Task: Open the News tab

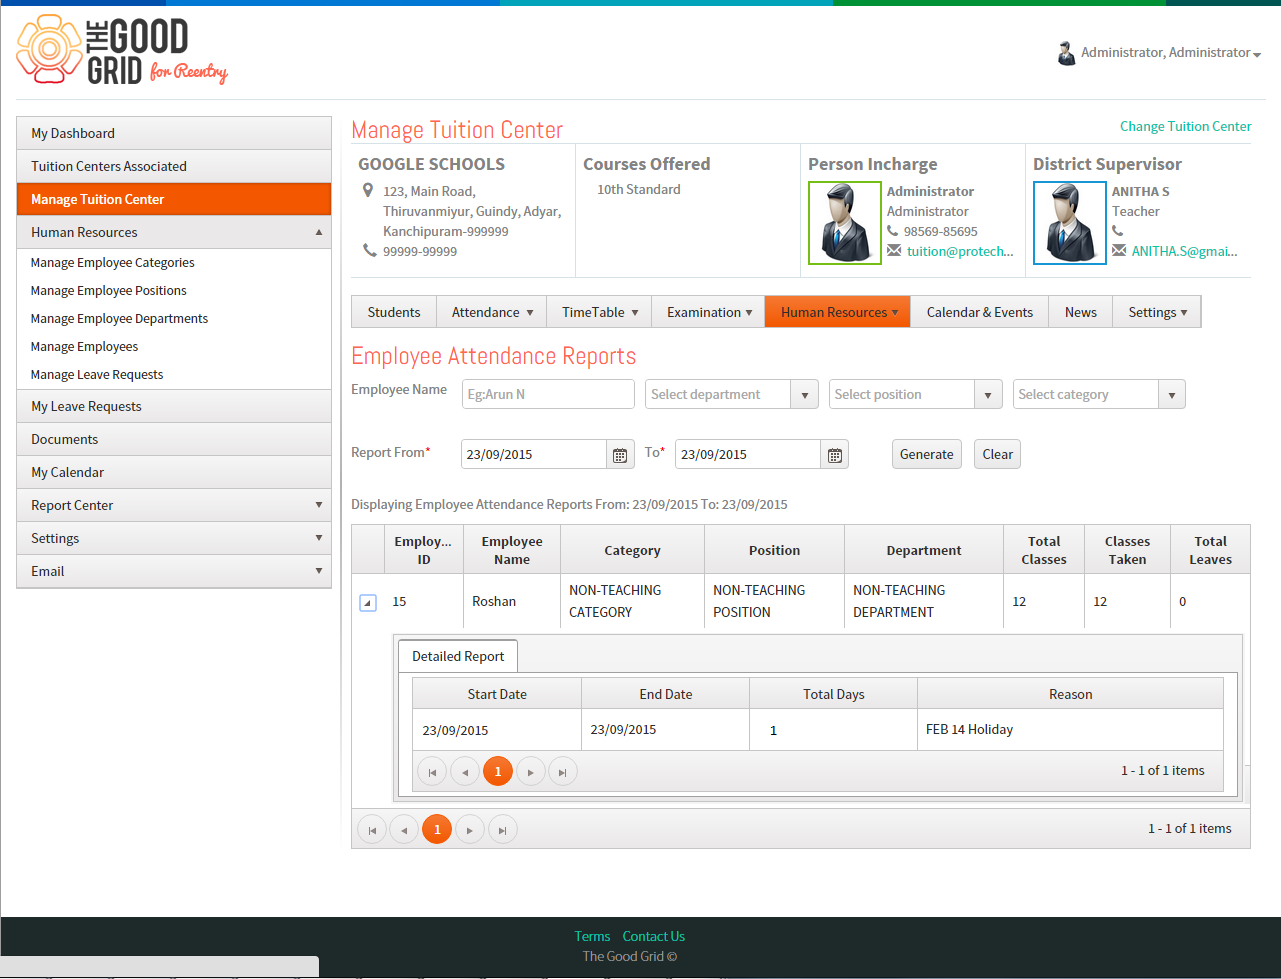Action: pyautogui.click(x=1081, y=312)
